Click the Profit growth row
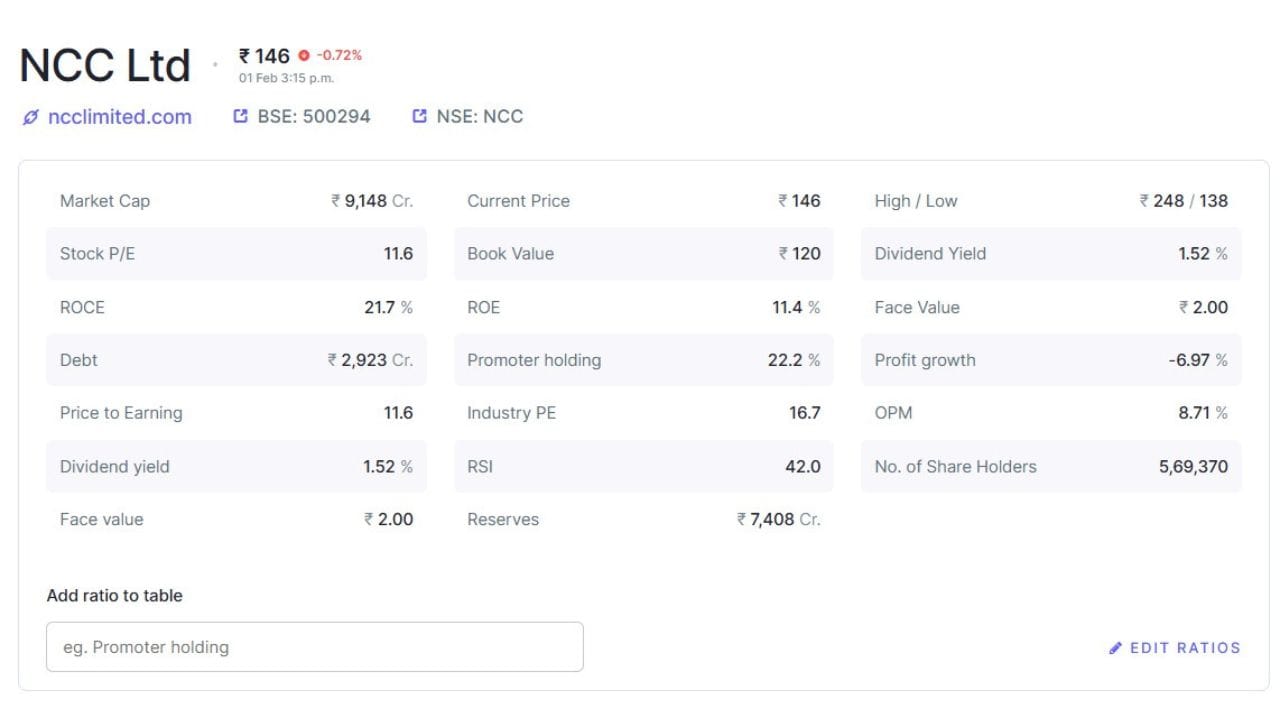Screen dimensions: 1280x720 tap(1050, 360)
